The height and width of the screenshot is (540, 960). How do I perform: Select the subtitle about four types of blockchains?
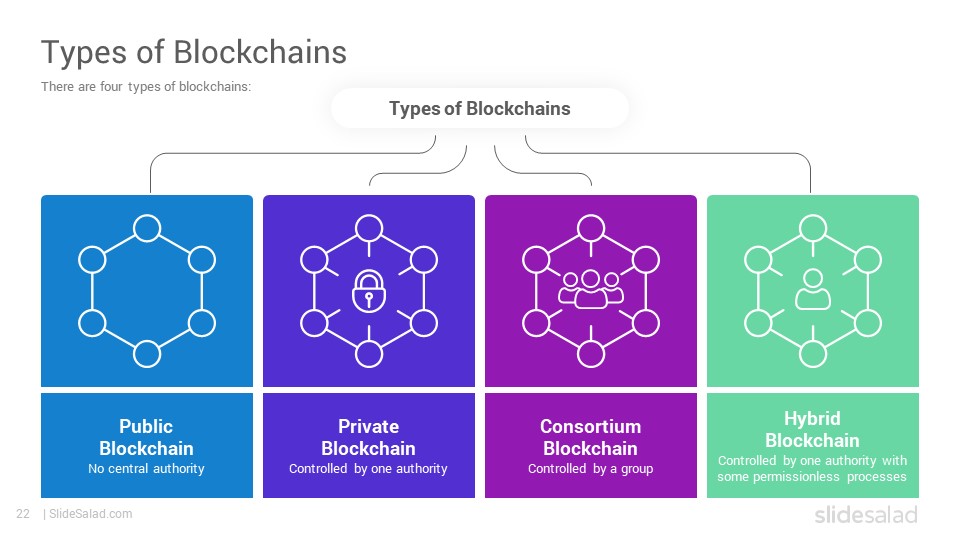coord(146,86)
